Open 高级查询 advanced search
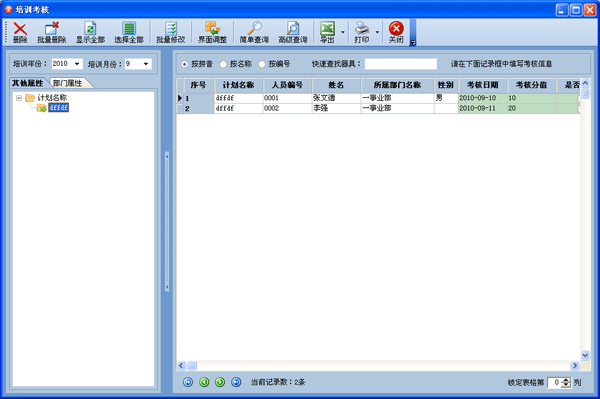This screenshot has height=399, width=600. [x=293, y=33]
